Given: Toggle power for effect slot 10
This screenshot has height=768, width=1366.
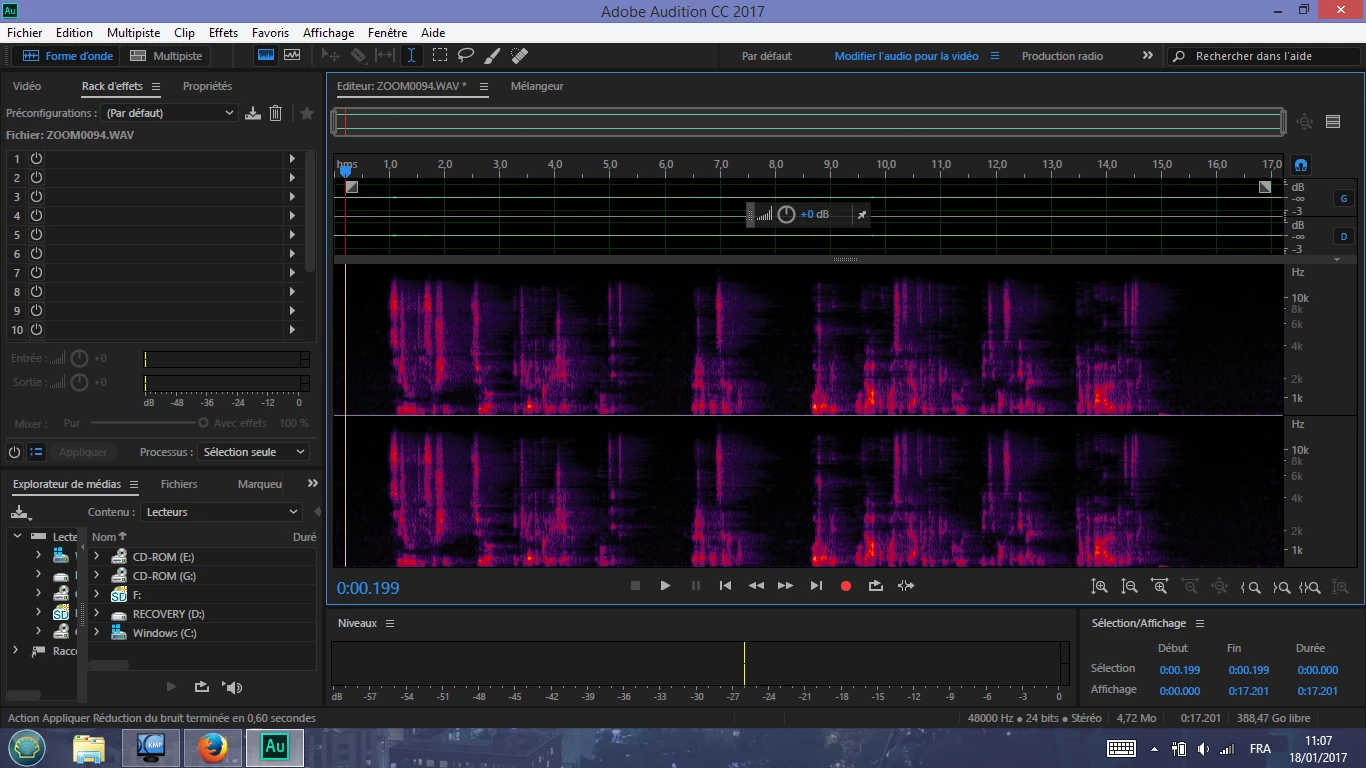Looking at the screenshot, I should click(x=36, y=329).
